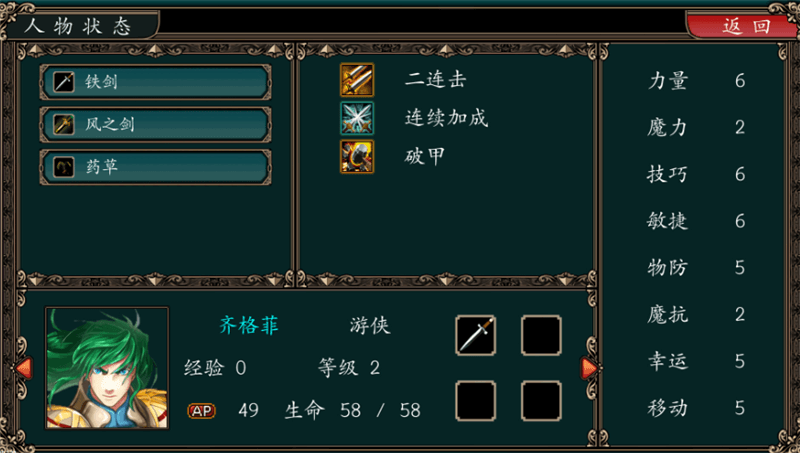
Task: Click the 铁剑 sword icon in inventory
Action: point(64,82)
